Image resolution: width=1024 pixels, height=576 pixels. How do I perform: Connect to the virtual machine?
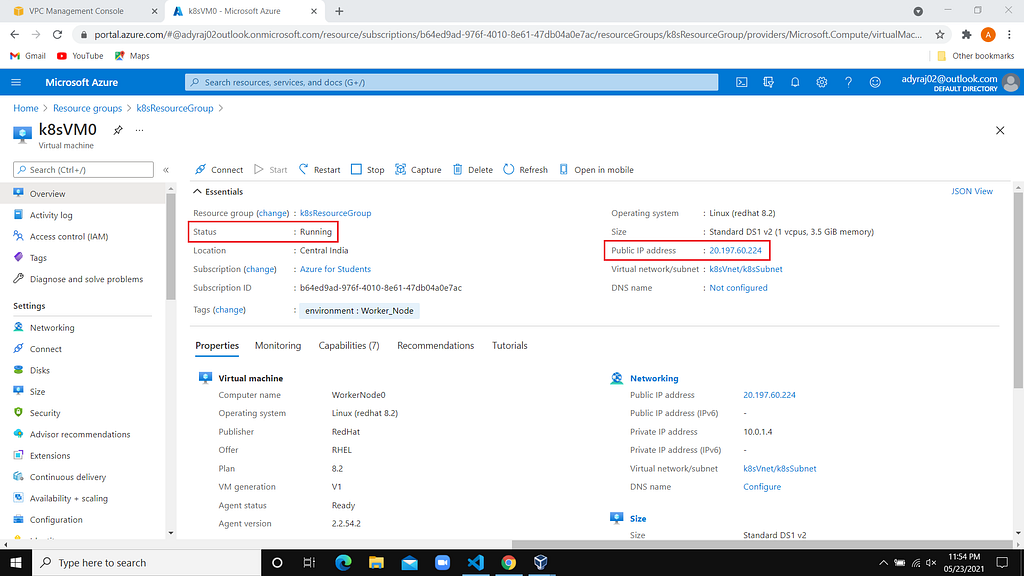click(x=219, y=170)
